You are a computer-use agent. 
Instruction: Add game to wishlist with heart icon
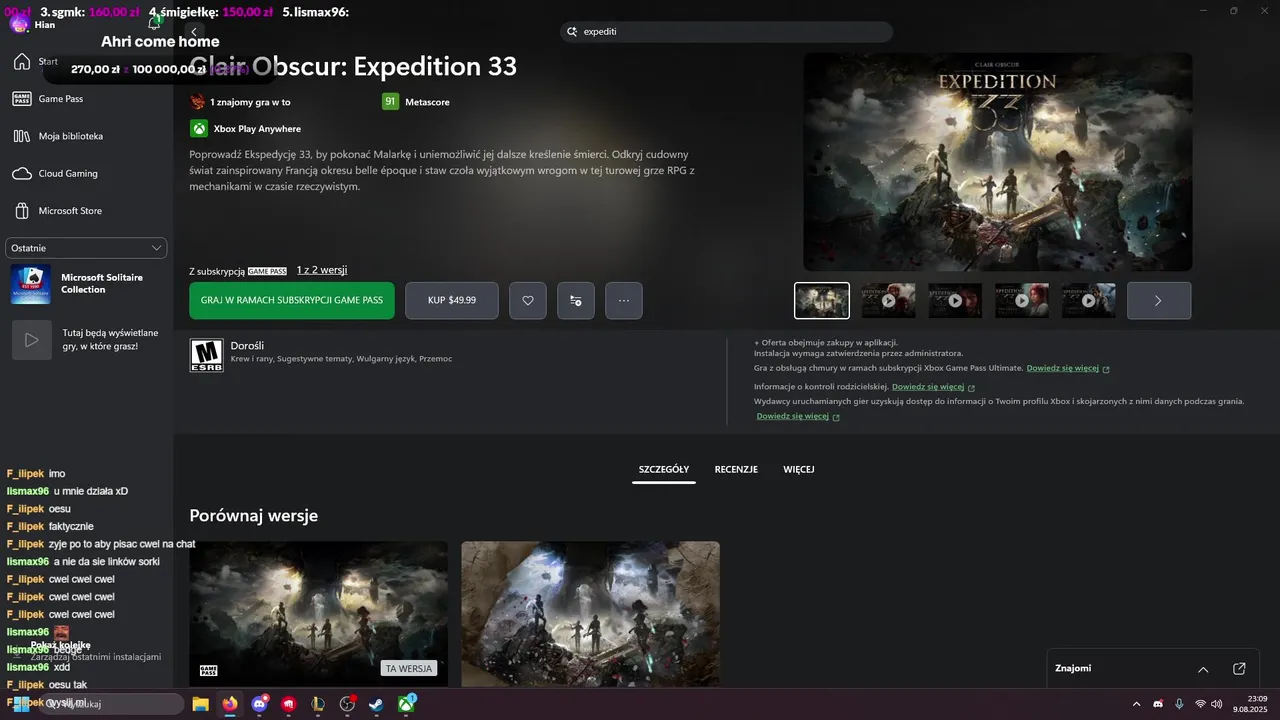point(528,300)
